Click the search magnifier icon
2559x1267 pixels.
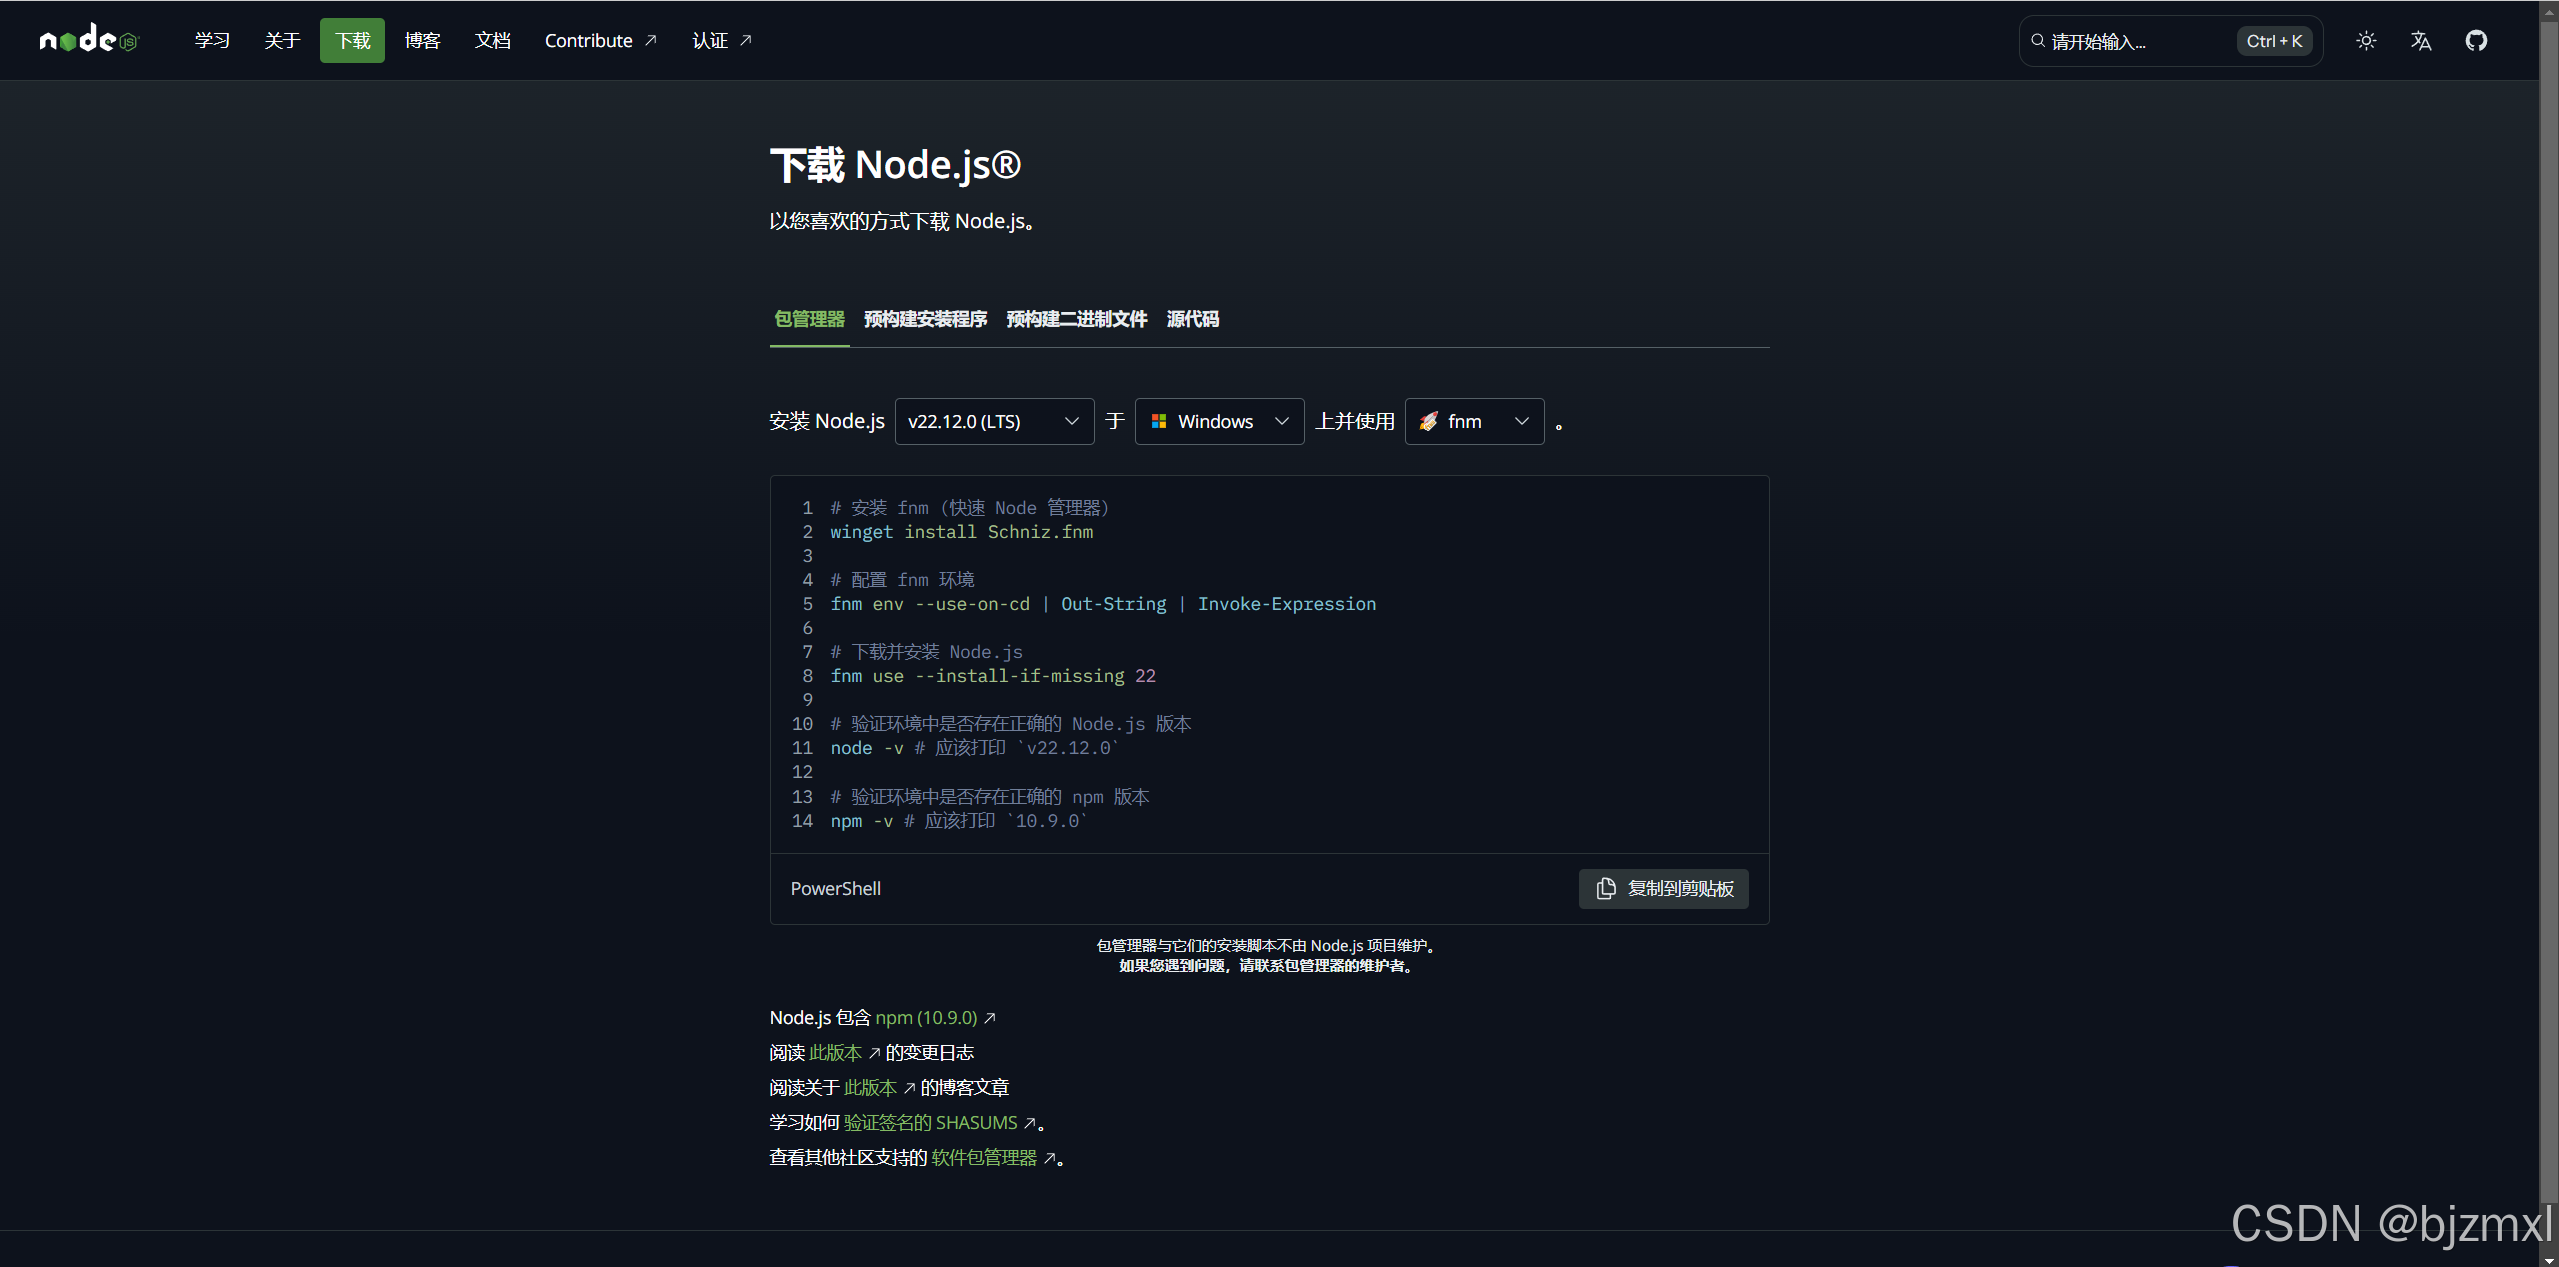click(2037, 41)
